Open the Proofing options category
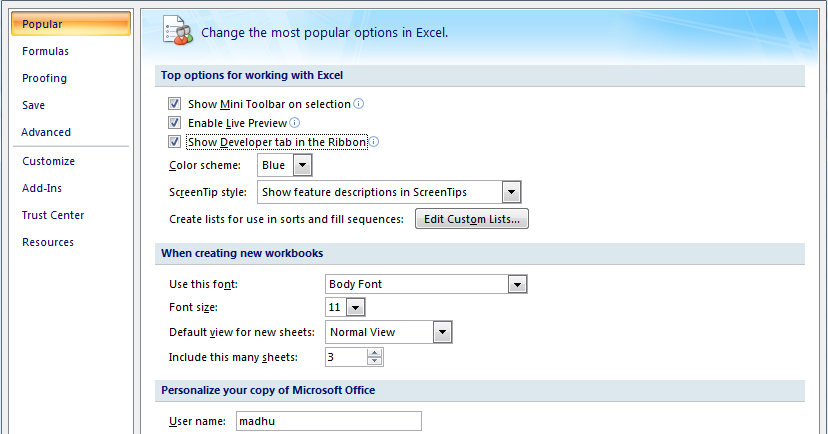This screenshot has height=434, width=828. (x=44, y=78)
